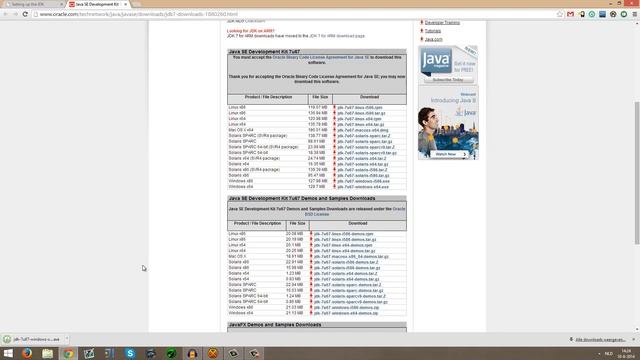The width and height of the screenshot is (640, 360).
Task: Download jdk-7u67-windows-x64.exe
Action: 363,187
